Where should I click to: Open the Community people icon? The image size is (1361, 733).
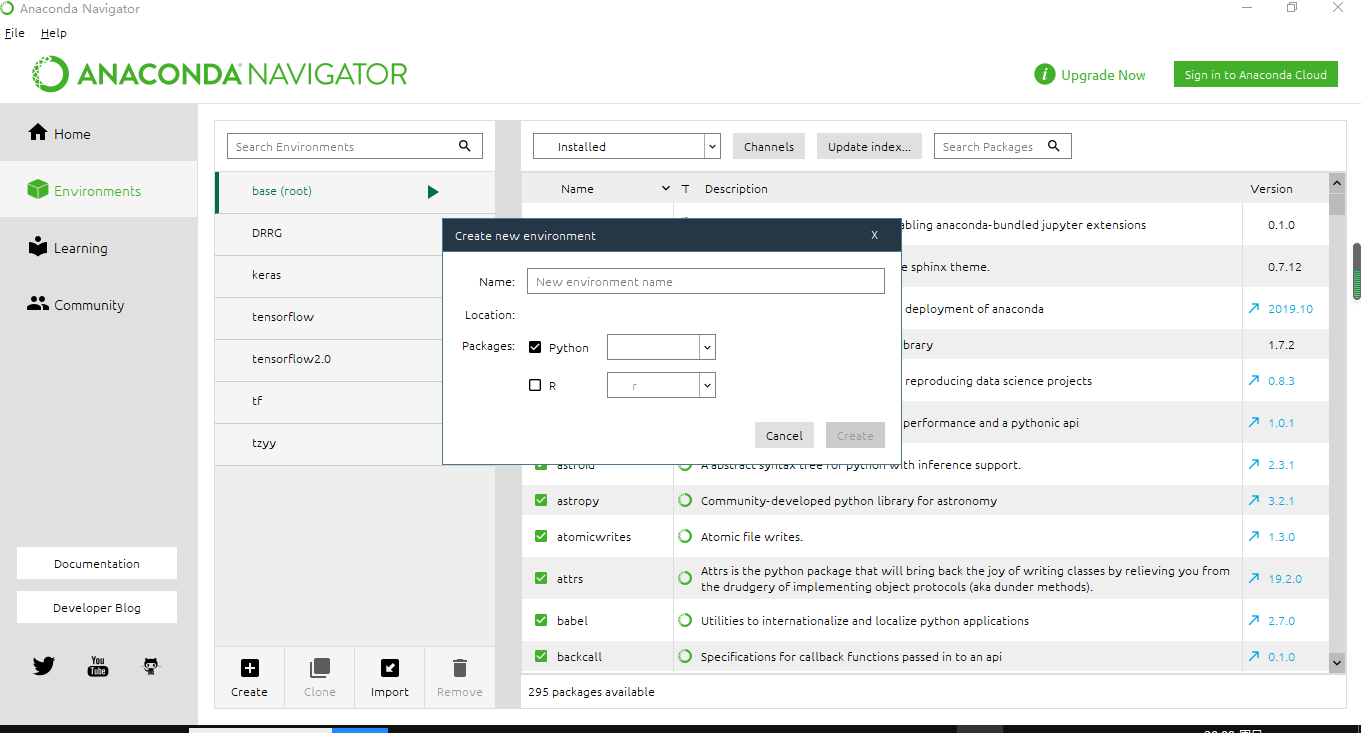[38, 304]
